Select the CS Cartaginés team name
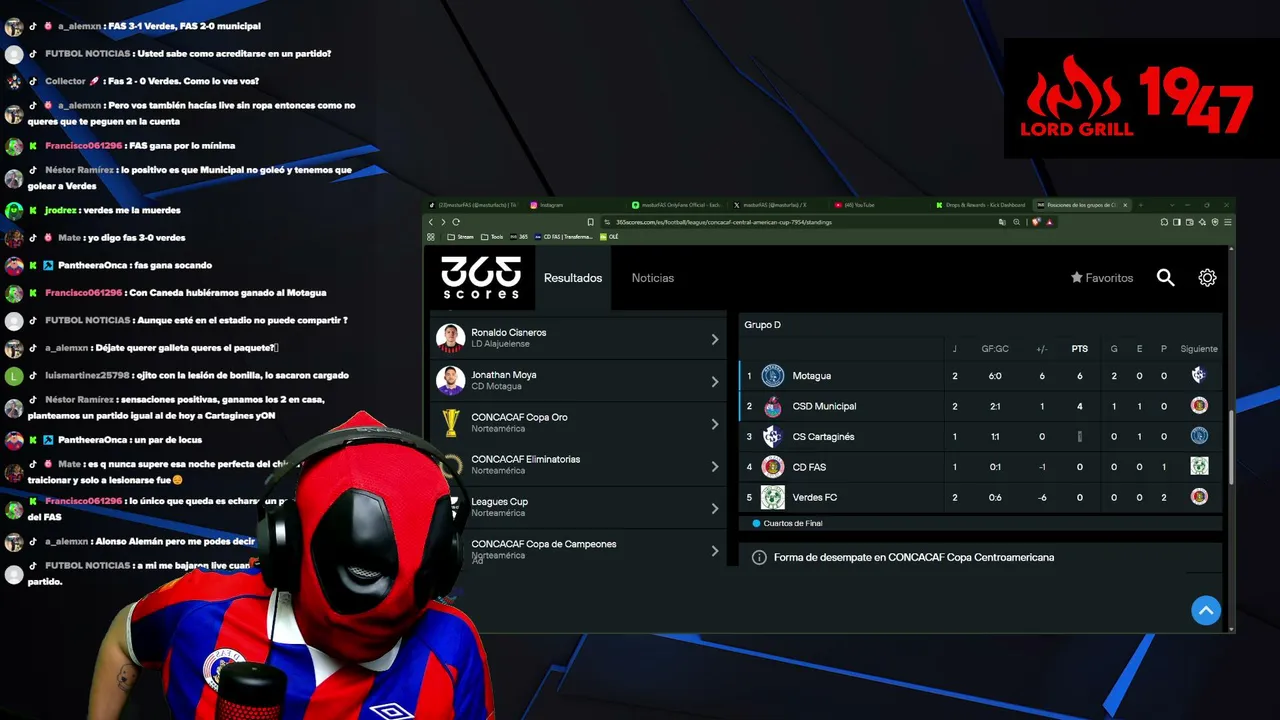 823,437
